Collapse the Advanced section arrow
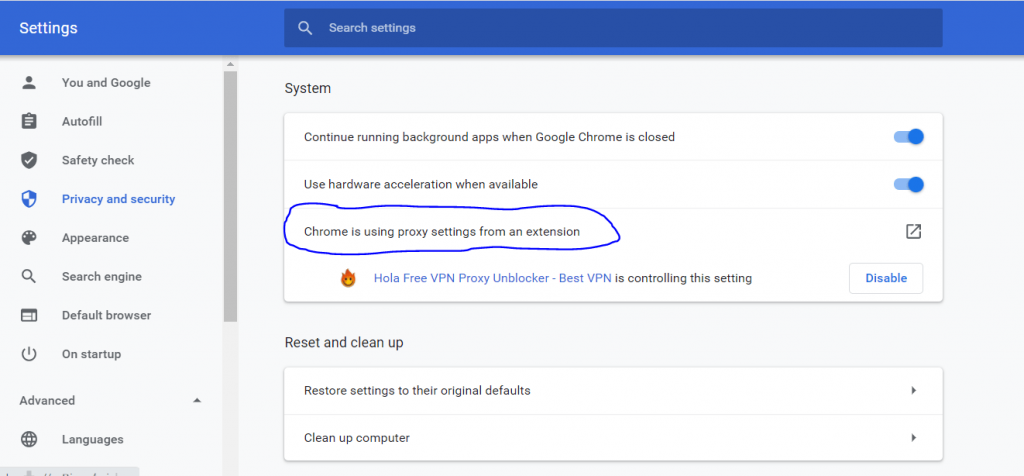Screen dimensions: 1024x476 click(x=197, y=401)
